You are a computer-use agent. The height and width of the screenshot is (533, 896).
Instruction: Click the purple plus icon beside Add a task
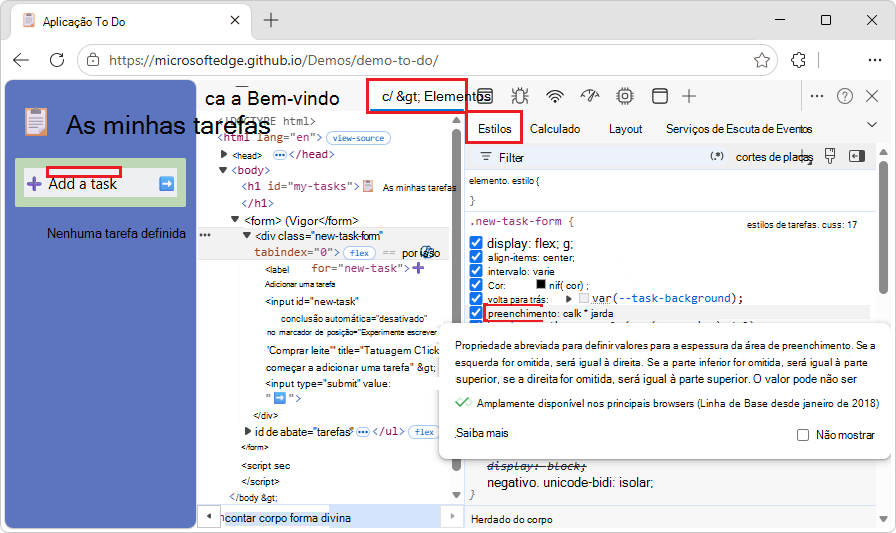click(34, 183)
